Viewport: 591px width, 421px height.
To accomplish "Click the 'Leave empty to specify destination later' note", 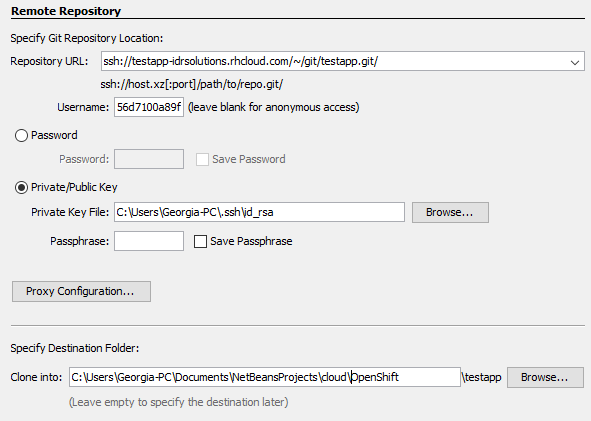I will click(178, 402).
